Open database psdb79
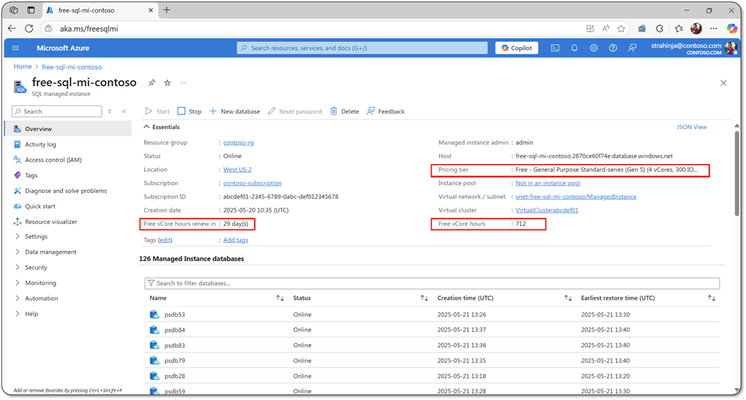The width and height of the screenshot is (746, 400). 175,361
